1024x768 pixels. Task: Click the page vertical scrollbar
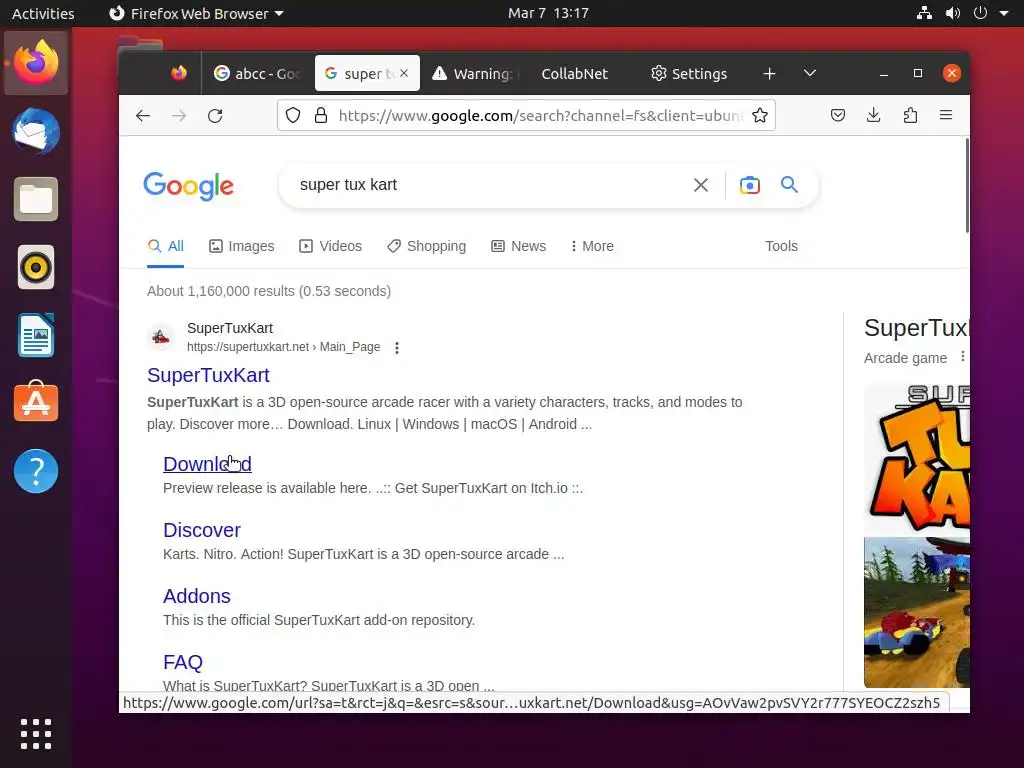coord(967,186)
